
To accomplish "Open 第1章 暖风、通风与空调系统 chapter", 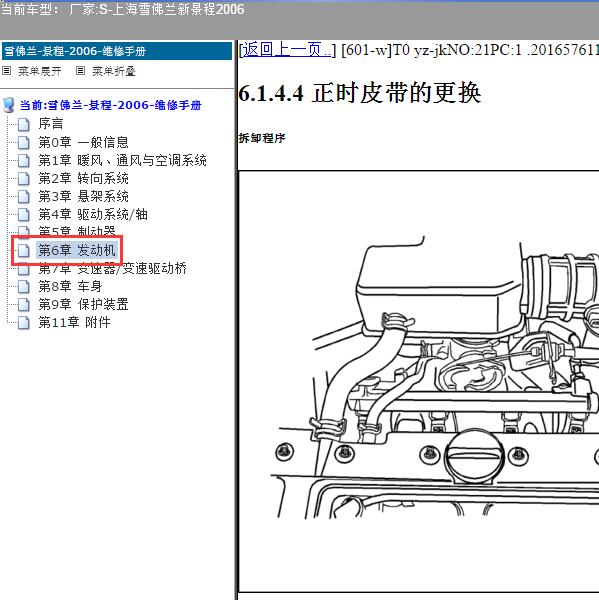I will [122, 160].
